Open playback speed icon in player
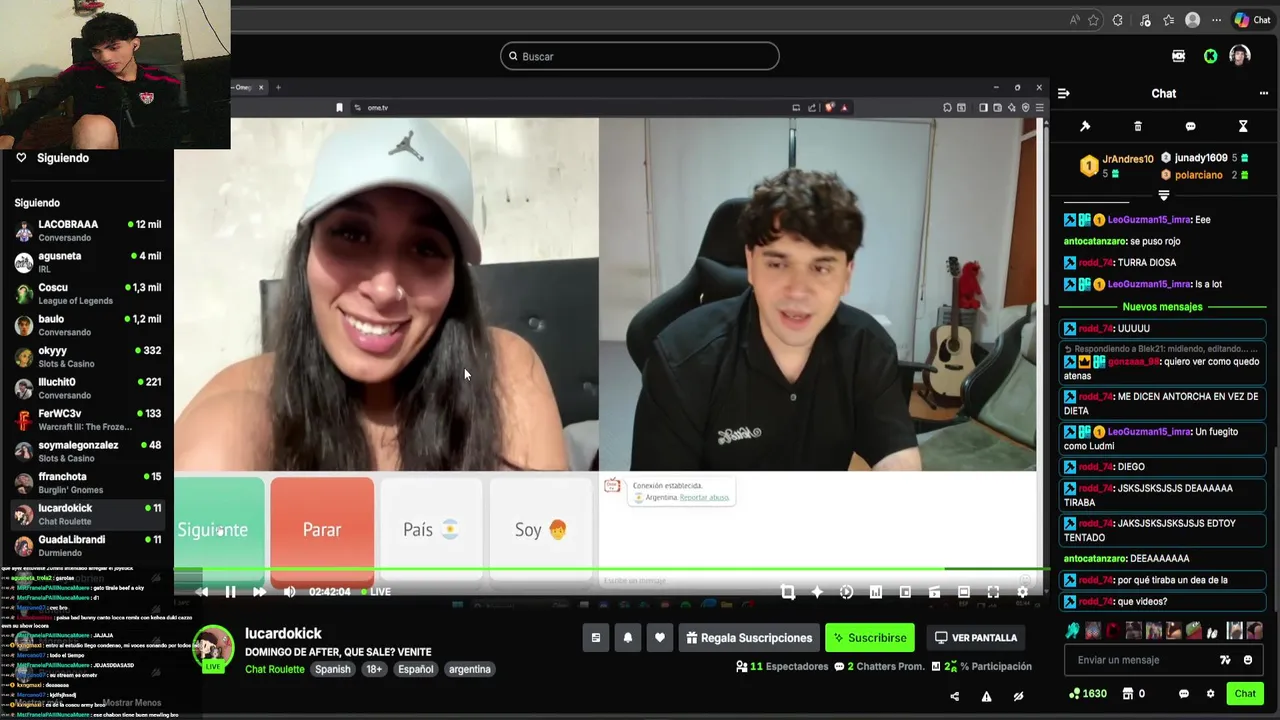 tap(846, 592)
